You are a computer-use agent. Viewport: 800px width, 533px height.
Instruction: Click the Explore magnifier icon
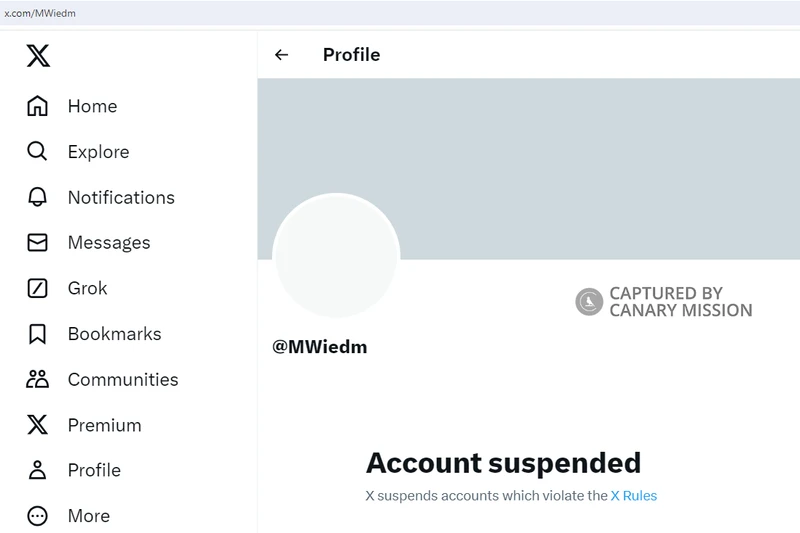37,151
